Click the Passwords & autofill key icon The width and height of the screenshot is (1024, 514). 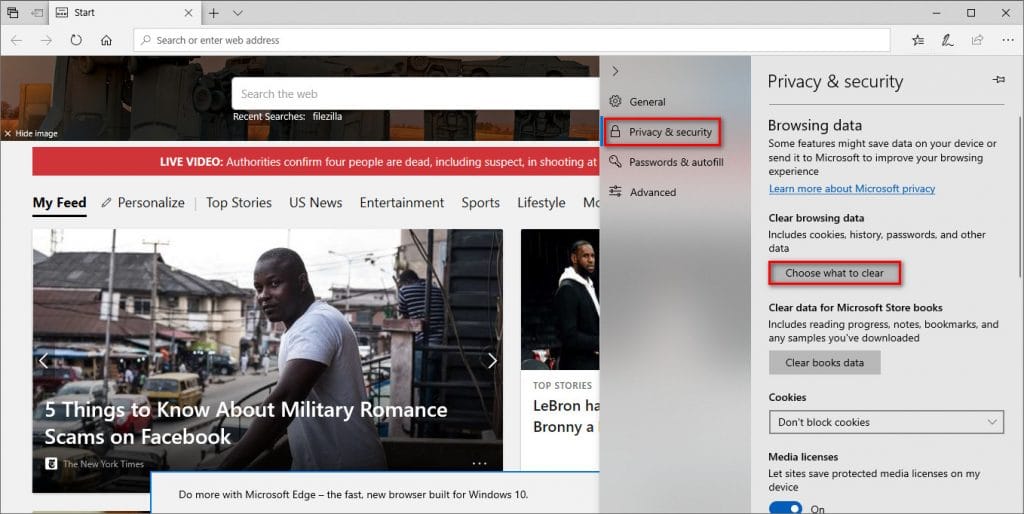[615, 161]
